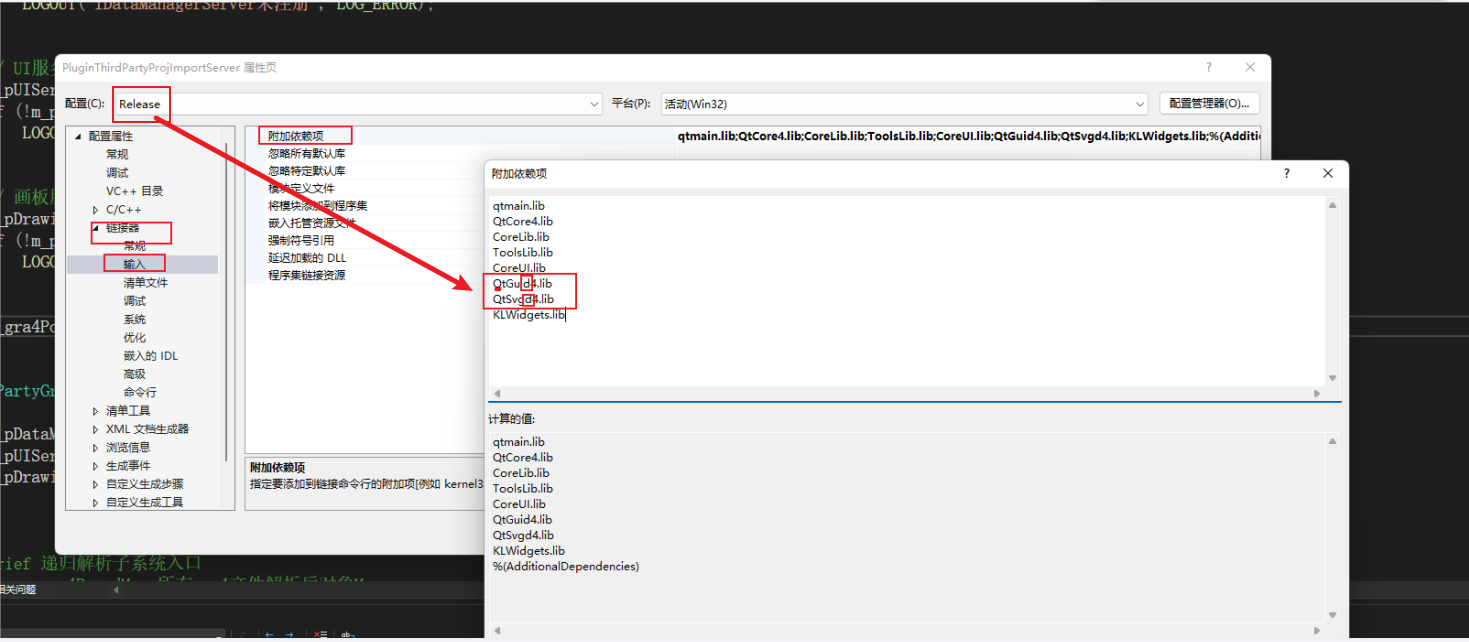Click left scroll arrow below the dependencies edit box
The width and height of the screenshot is (1469, 642).
point(497,394)
